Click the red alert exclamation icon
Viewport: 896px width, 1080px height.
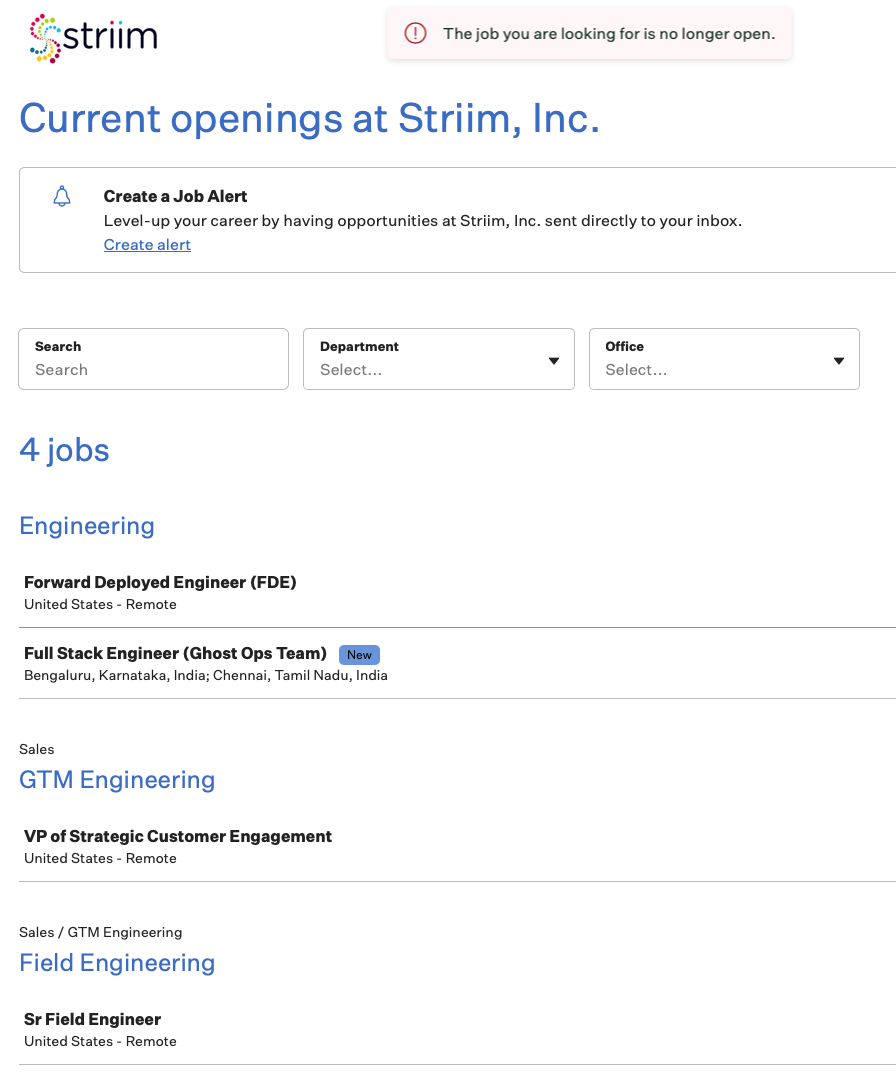pyautogui.click(x=415, y=33)
